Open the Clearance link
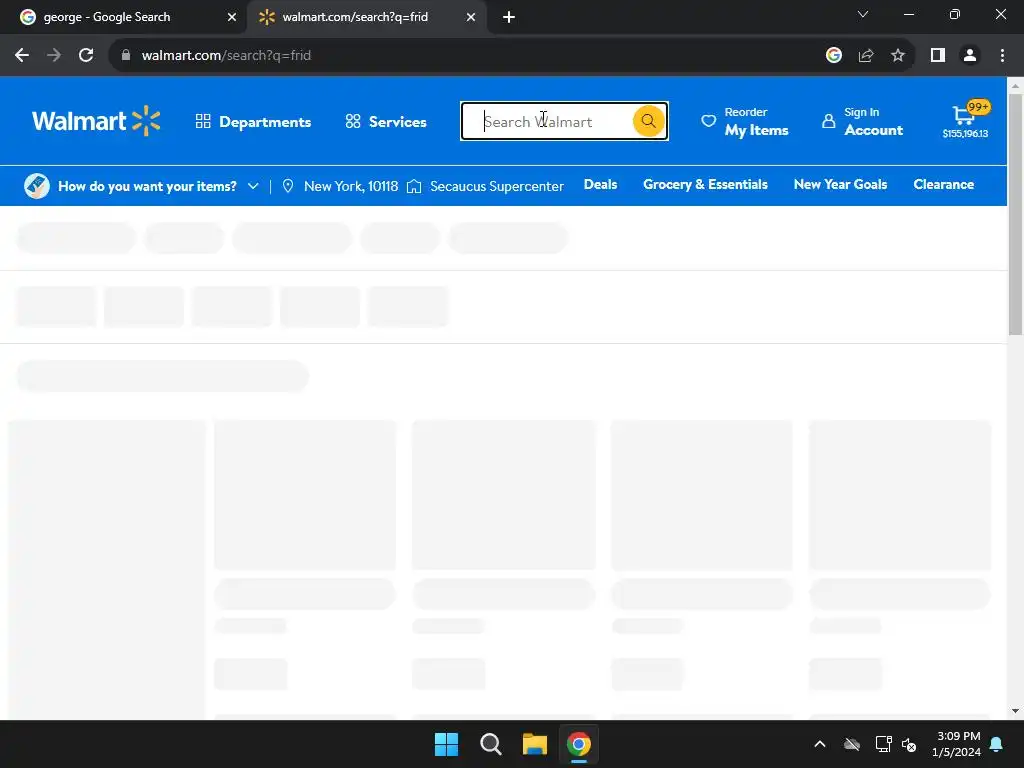 944,184
